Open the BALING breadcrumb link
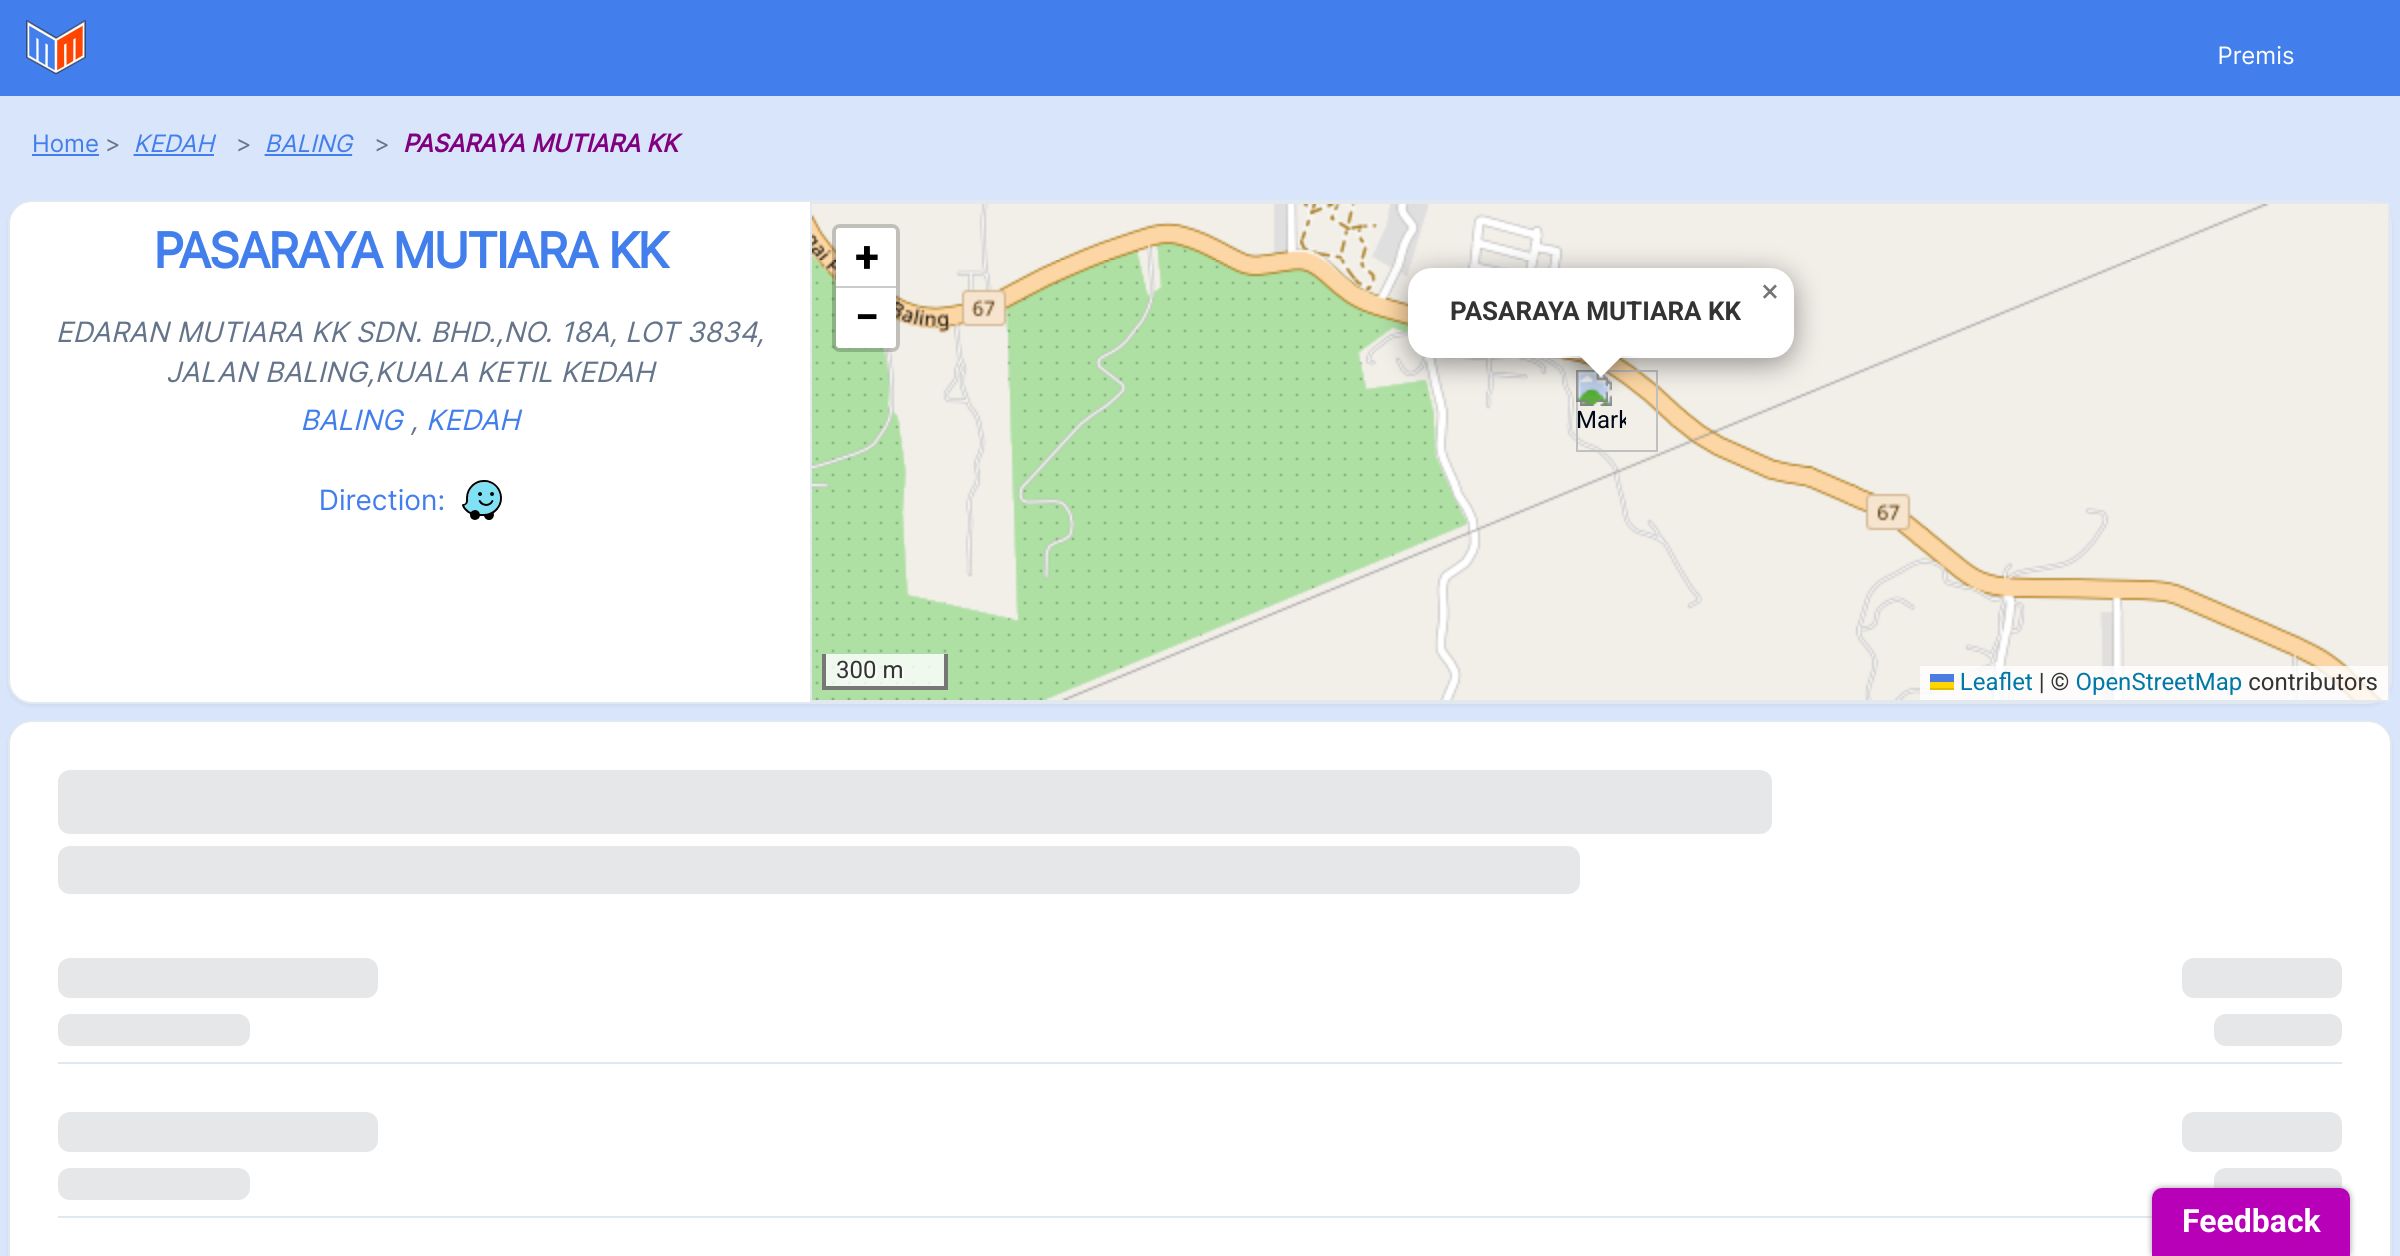 point(309,144)
